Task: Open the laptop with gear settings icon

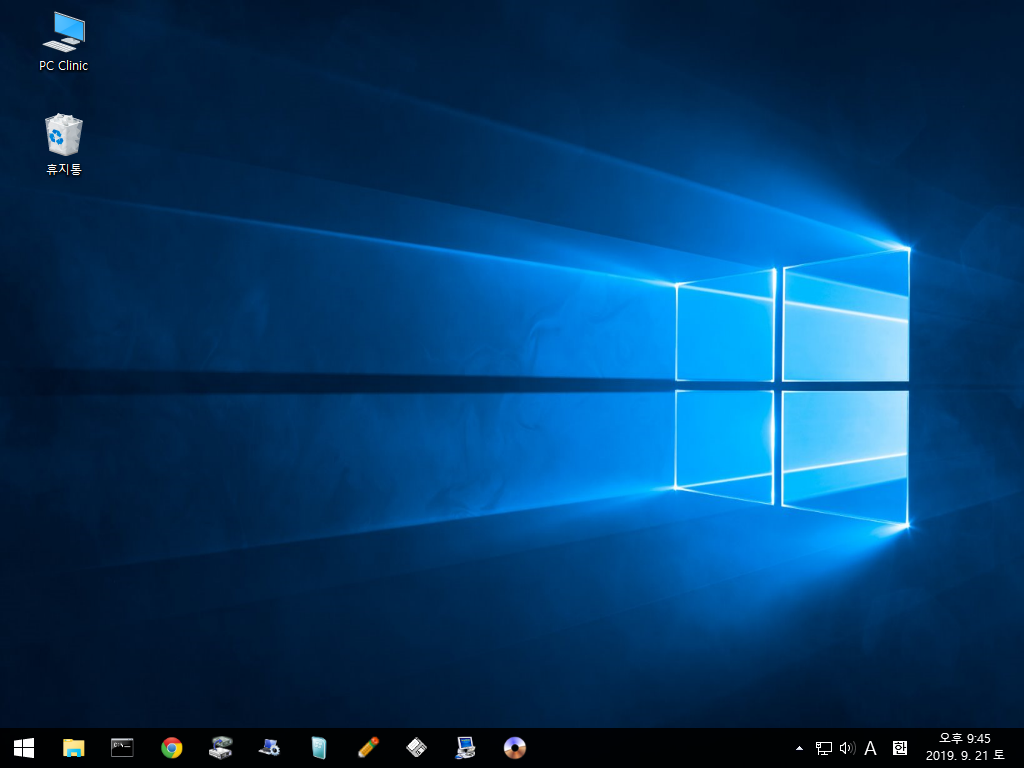Action: click(x=270, y=748)
